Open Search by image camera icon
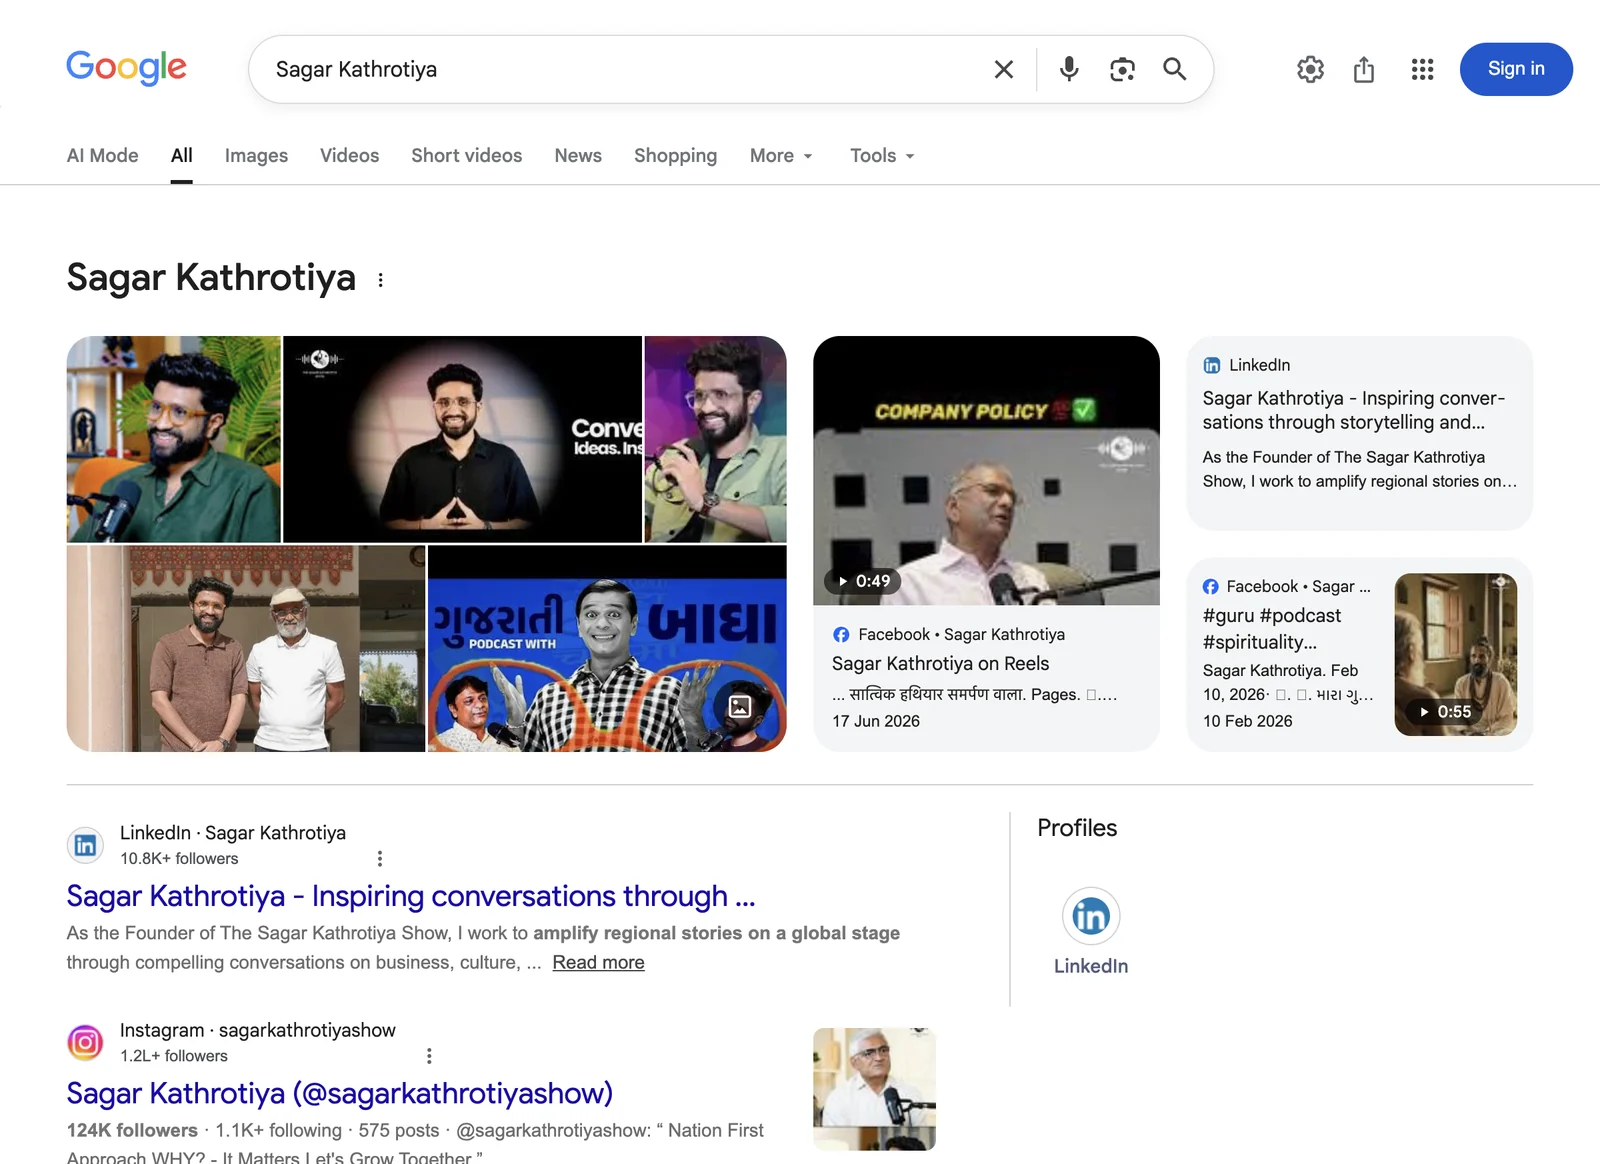The width and height of the screenshot is (1600, 1164). coord(1122,69)
